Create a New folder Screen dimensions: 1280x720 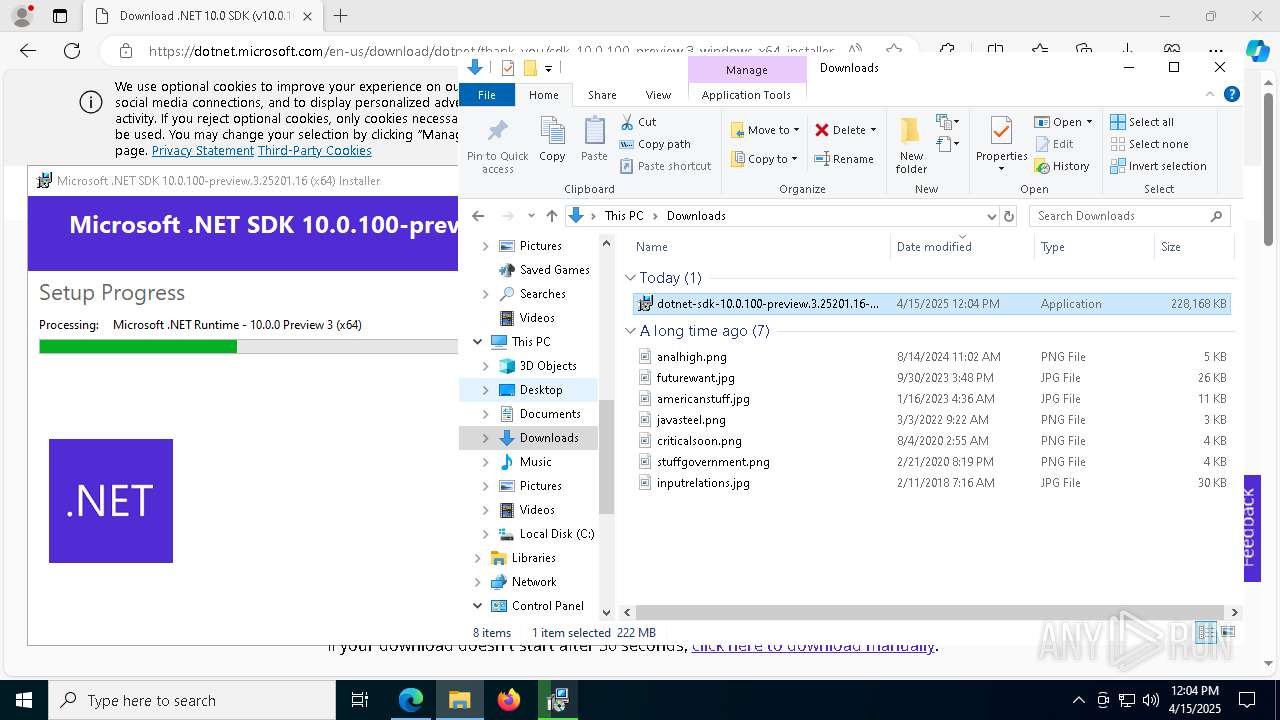(911, 145)
